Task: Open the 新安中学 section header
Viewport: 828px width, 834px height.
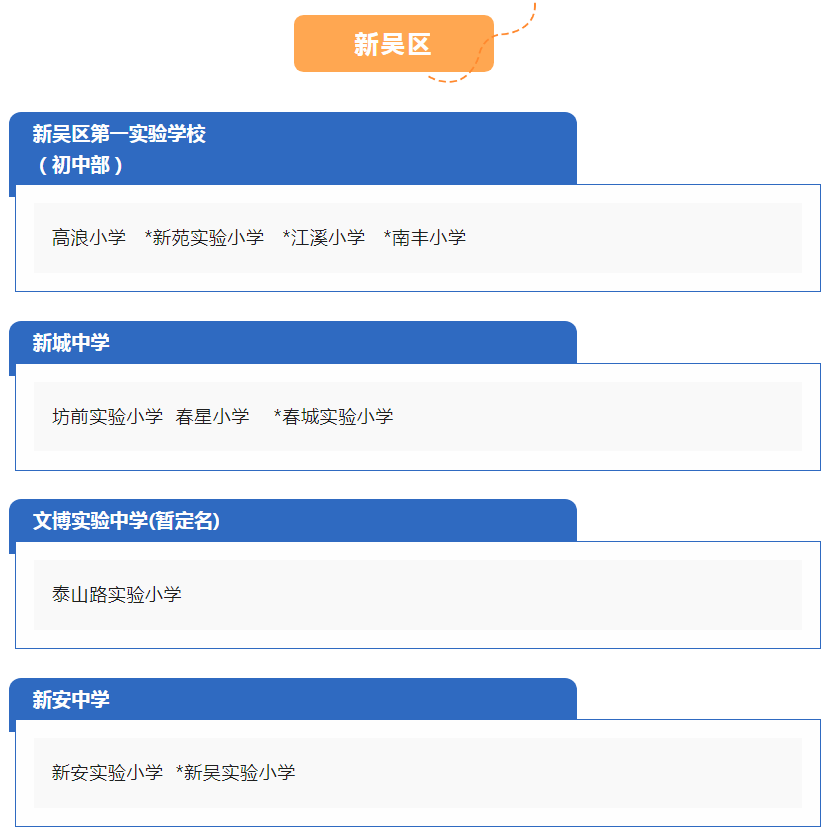Action: pos(293,699)
